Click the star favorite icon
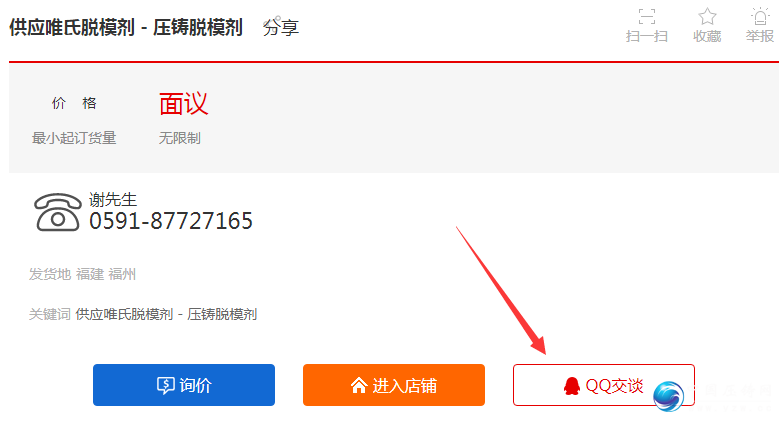The width and height of the screenshot is (782, 427). (707, 16)
